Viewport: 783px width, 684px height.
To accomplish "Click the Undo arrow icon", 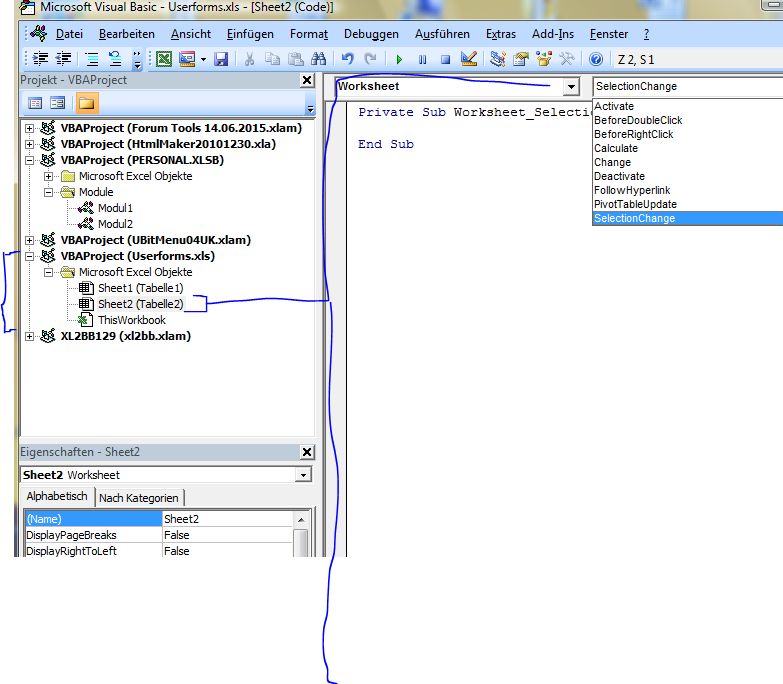I will click(x=348, y=59).
